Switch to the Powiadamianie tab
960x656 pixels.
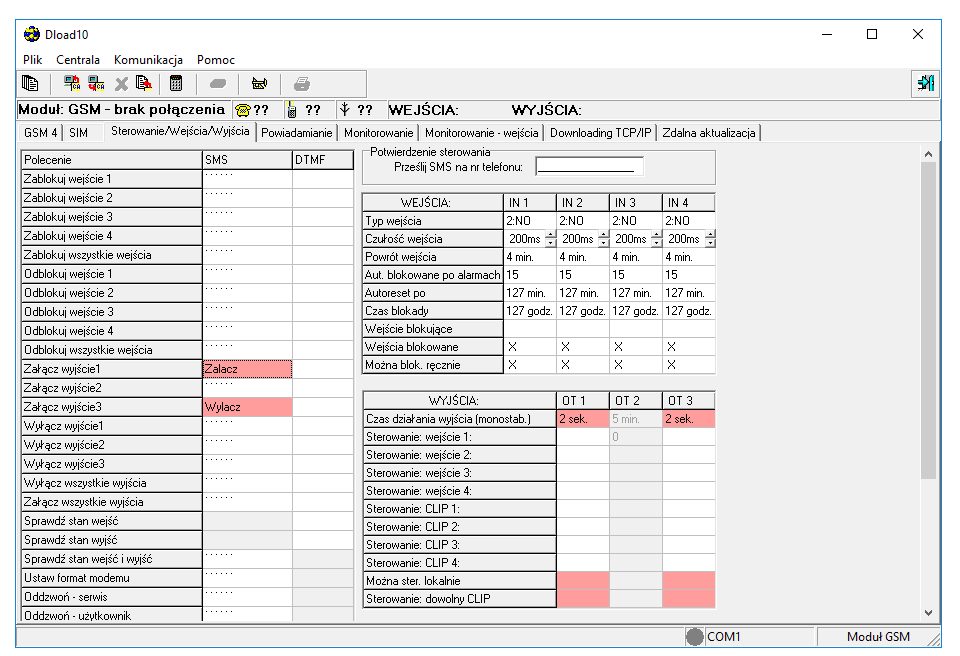pyautogui.click(x=296, y=133)
